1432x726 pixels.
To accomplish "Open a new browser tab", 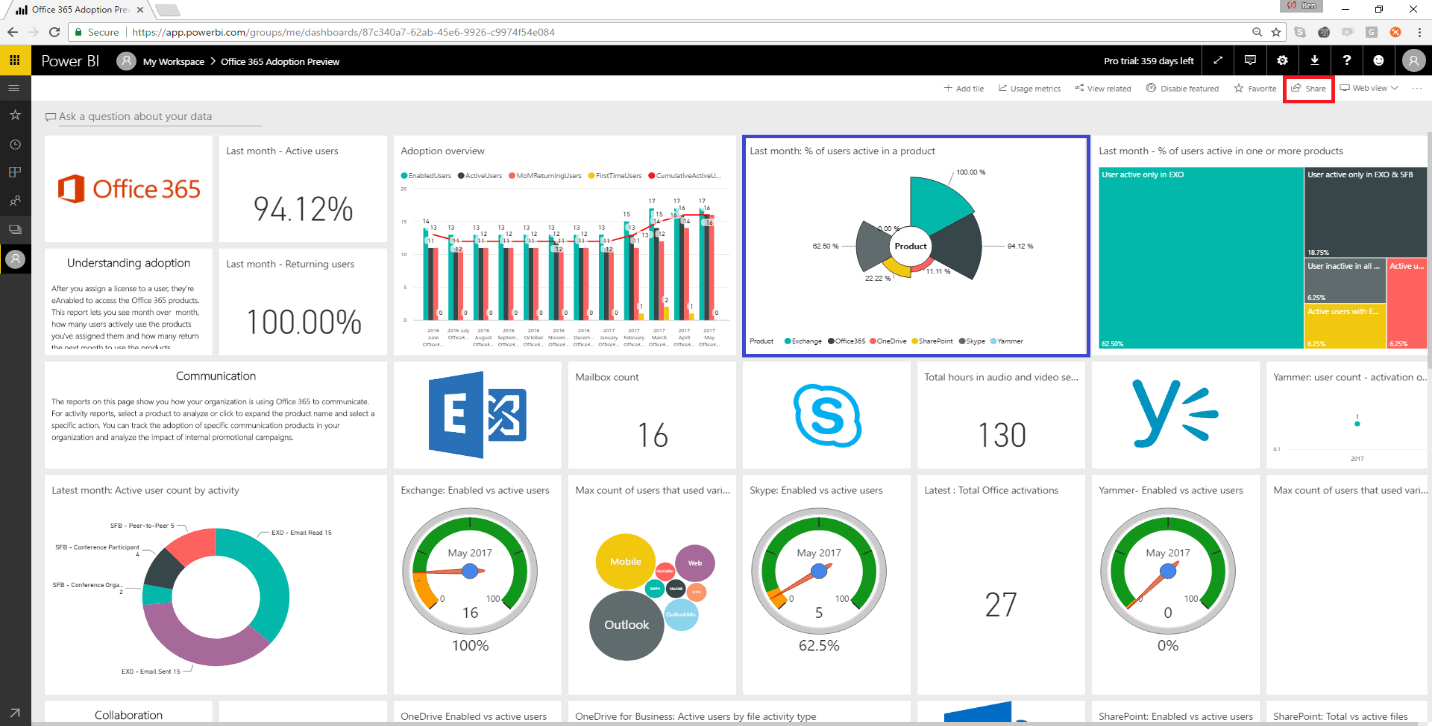I will coord(167,9).
